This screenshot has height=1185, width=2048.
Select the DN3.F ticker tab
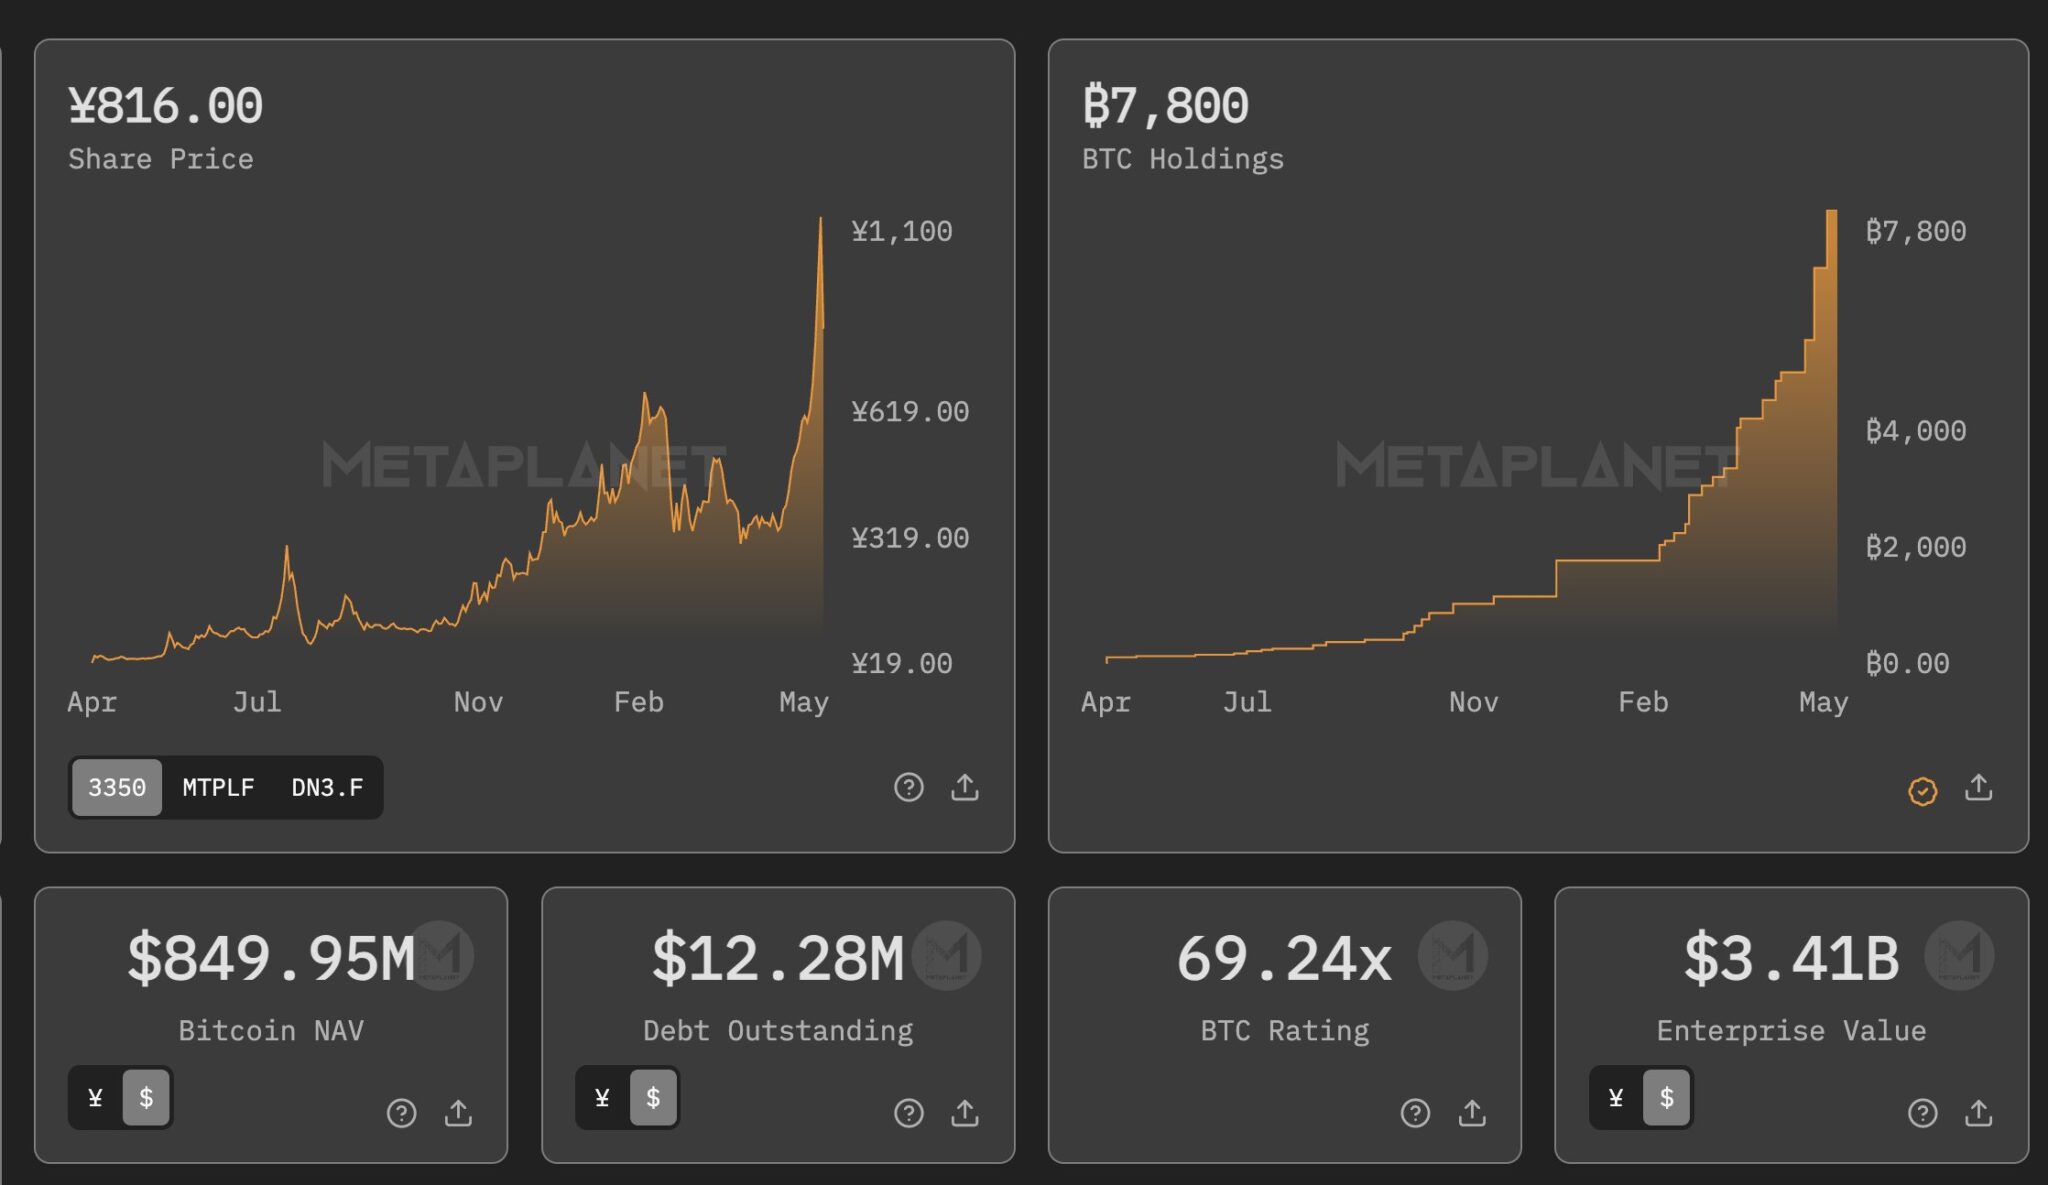(326, 788)
